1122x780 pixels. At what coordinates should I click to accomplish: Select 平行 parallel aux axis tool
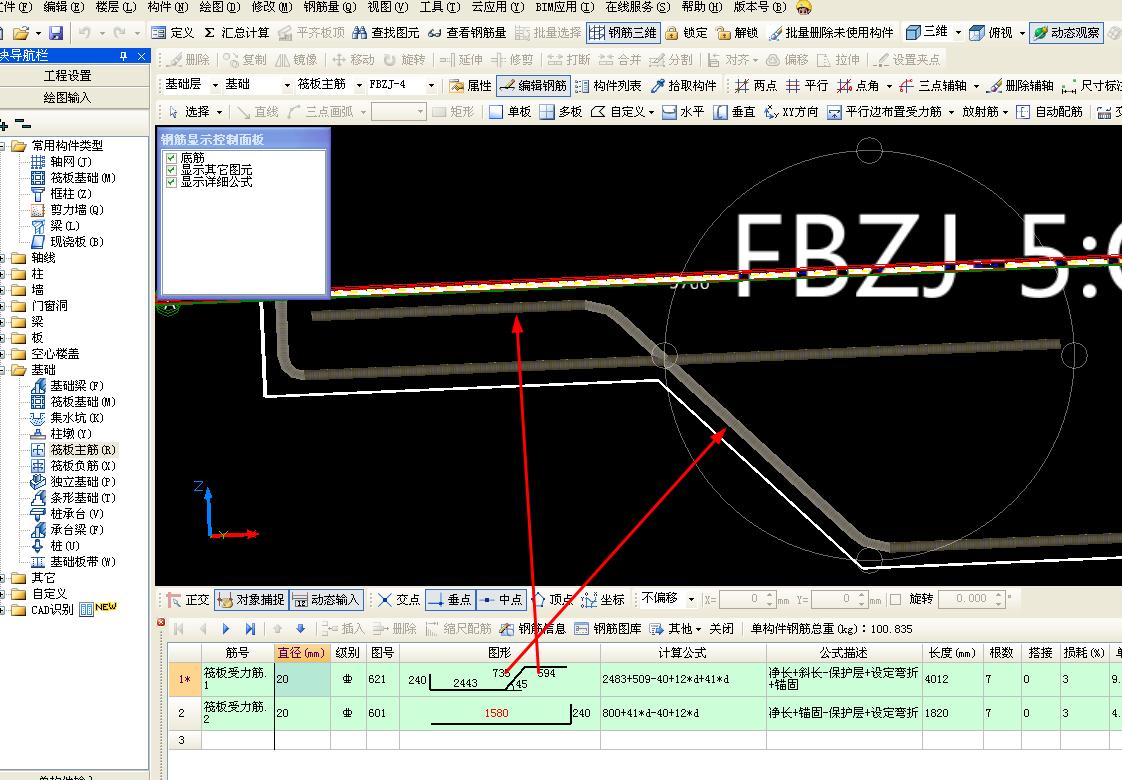tap(806, 86)
